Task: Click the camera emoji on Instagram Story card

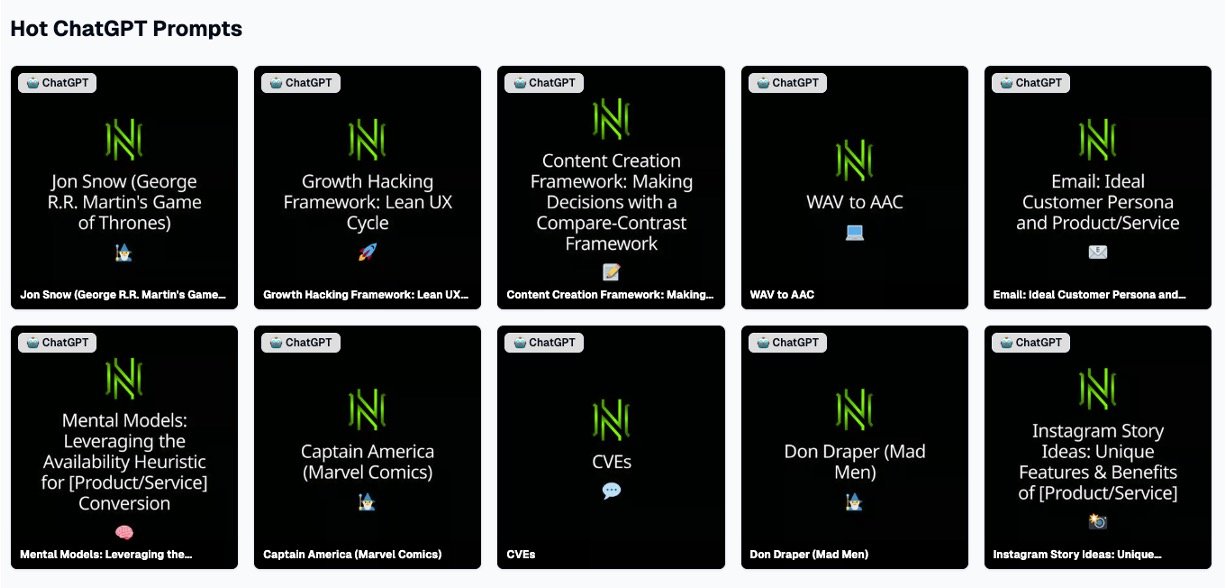Action: pyautogui.click(x=1097, y=522)
